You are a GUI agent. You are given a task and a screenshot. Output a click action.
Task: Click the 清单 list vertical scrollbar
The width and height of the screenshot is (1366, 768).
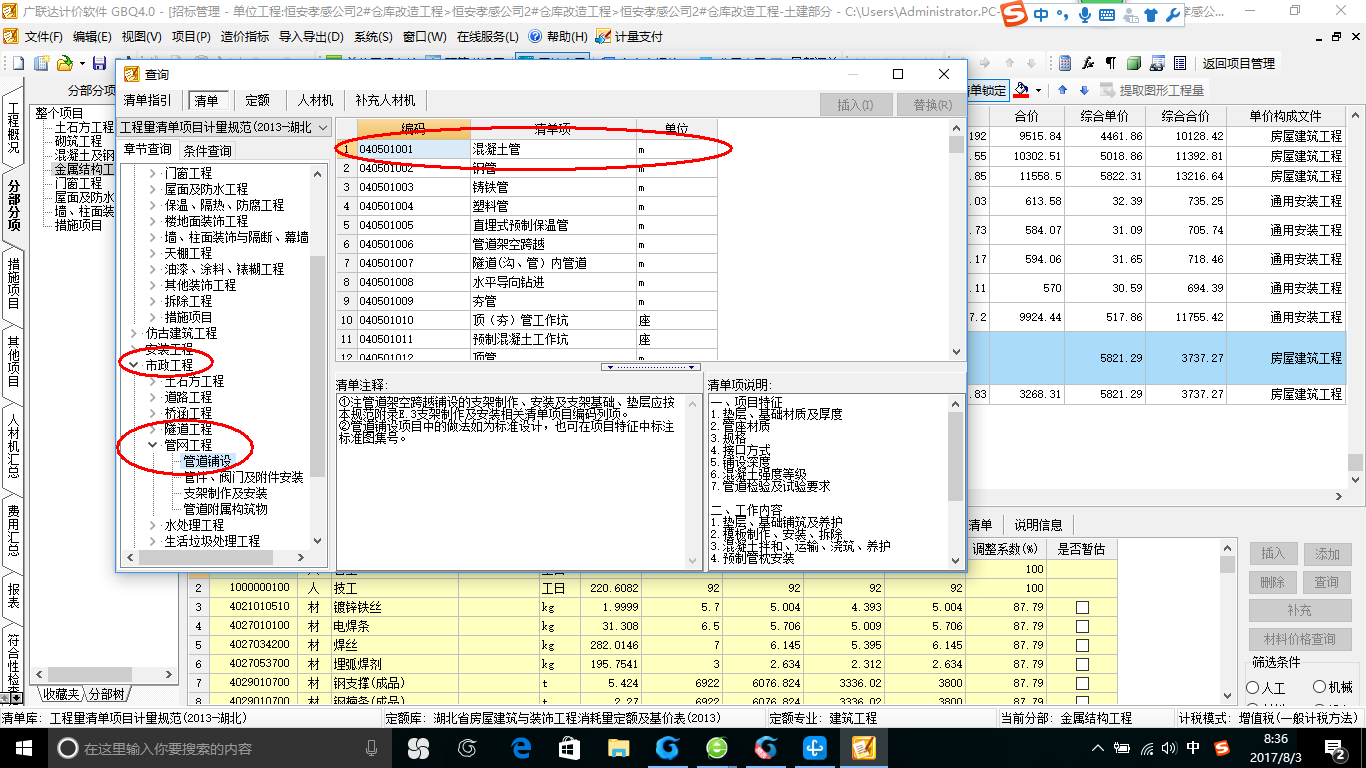[956, 238]
